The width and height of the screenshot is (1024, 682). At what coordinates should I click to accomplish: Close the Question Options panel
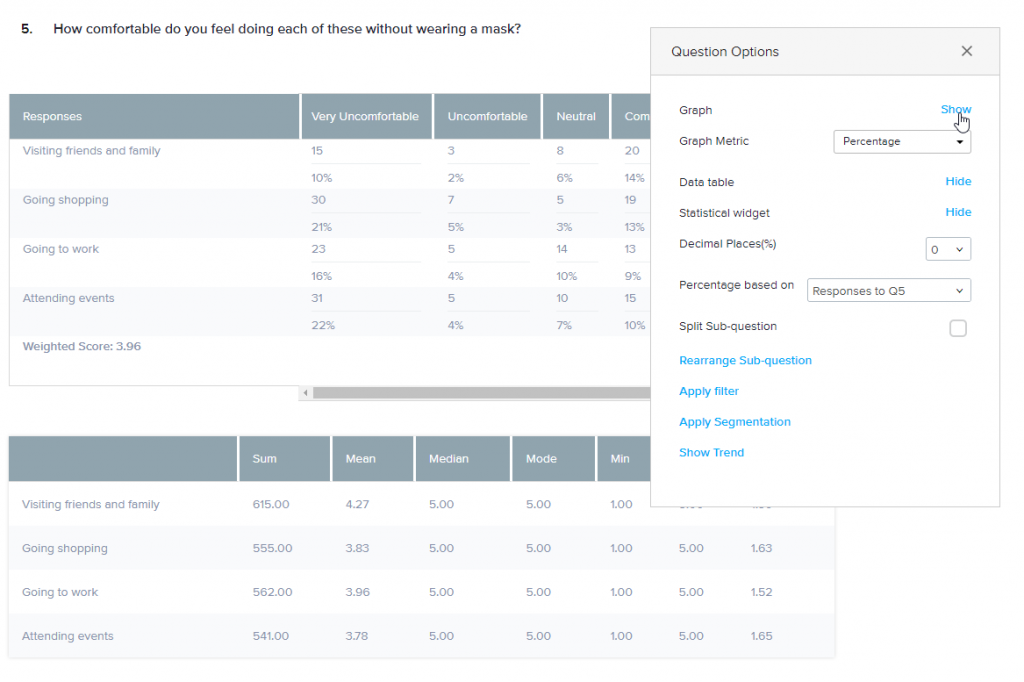pyautogui.click(x=966, y=50)
